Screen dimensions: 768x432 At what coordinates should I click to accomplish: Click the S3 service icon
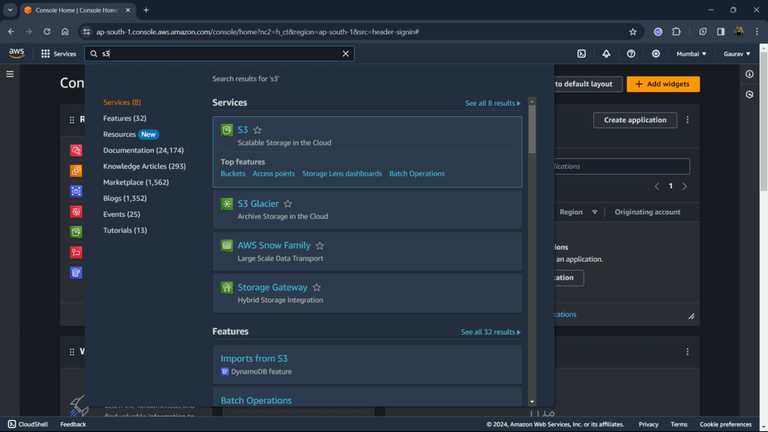226,130
